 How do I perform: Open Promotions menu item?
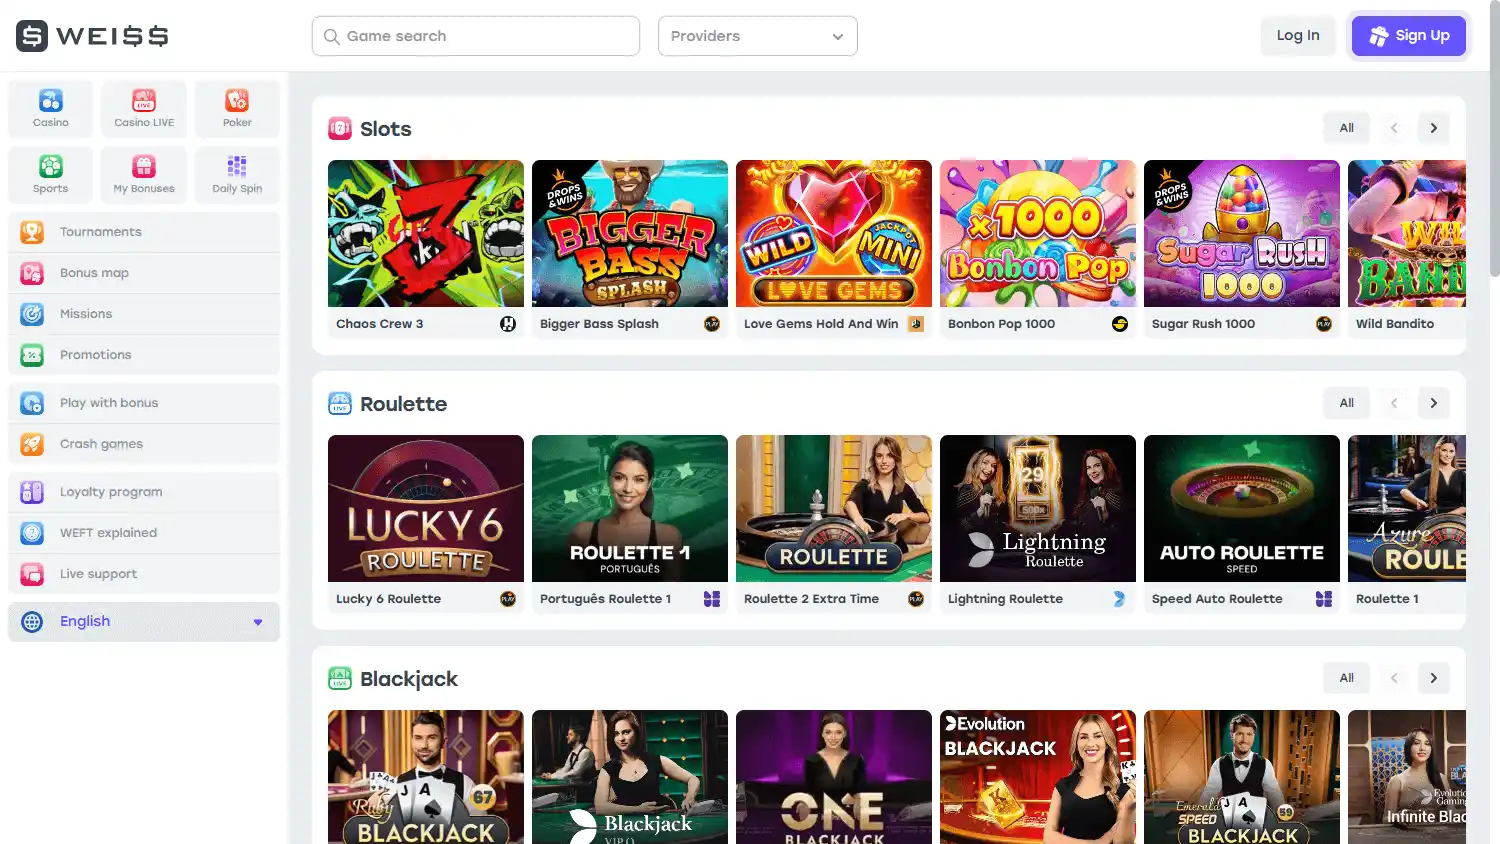(x=144, y=355)
